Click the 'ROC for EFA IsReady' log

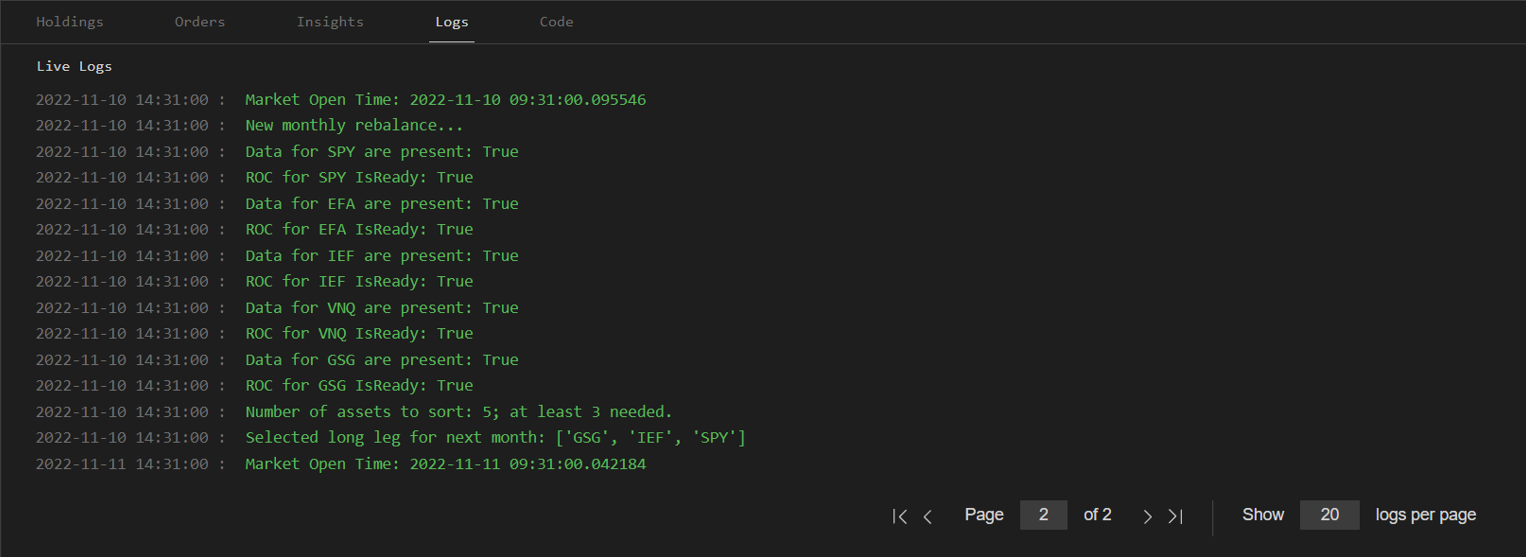tap(359, 230)
